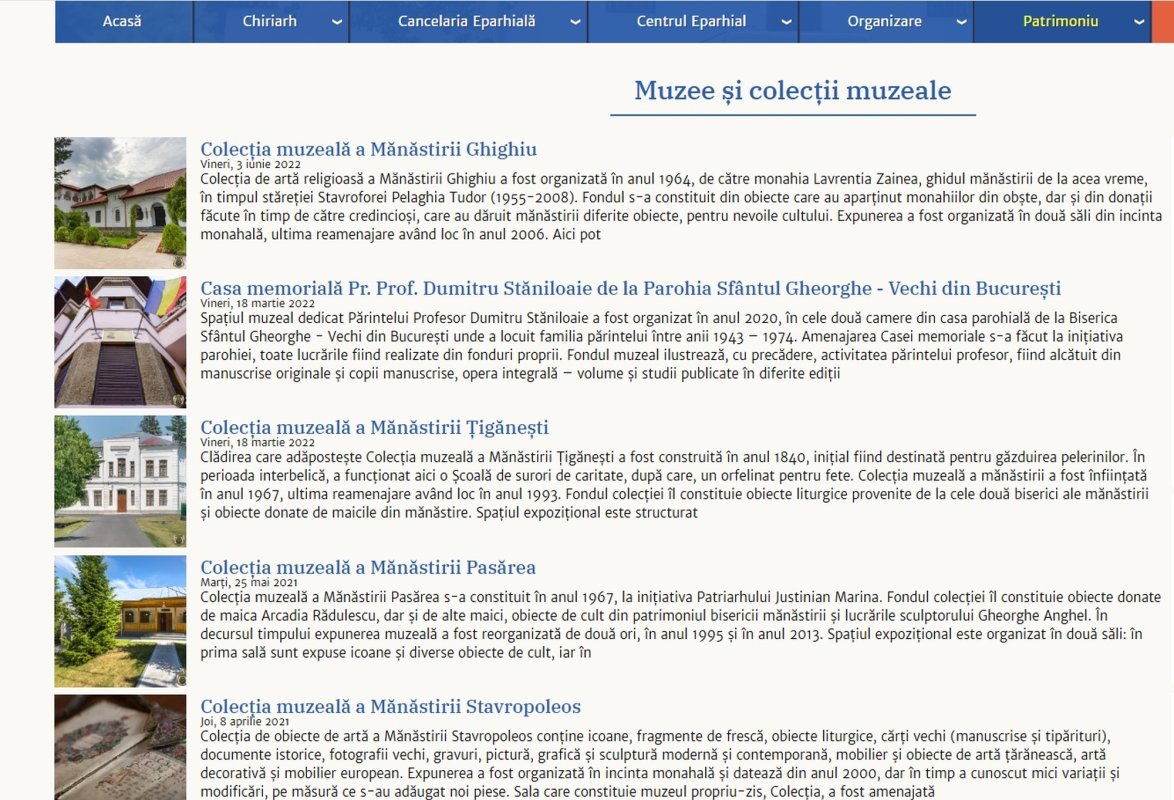Image resolution: width=1174 pixels, height=800 pixels.
Task: Click the Țigănești white building thumbnail
Action: click(x=120, y=481)
